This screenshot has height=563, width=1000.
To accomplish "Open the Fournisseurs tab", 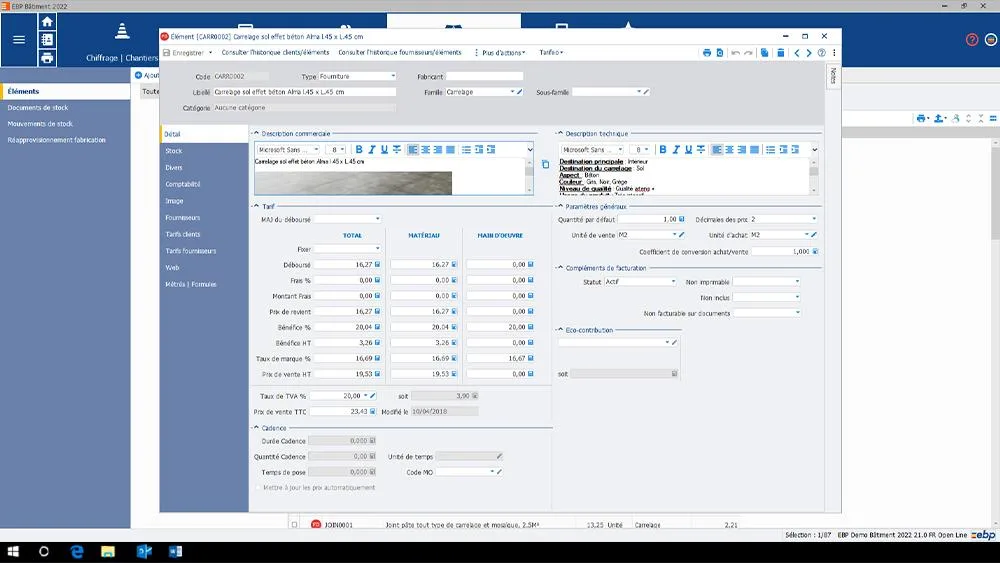I will pos(182,217).
